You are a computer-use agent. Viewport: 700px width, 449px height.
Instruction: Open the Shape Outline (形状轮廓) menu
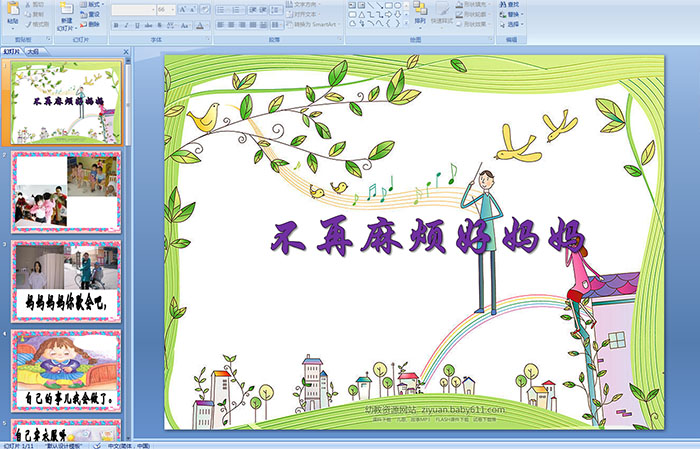pos(473,14)
